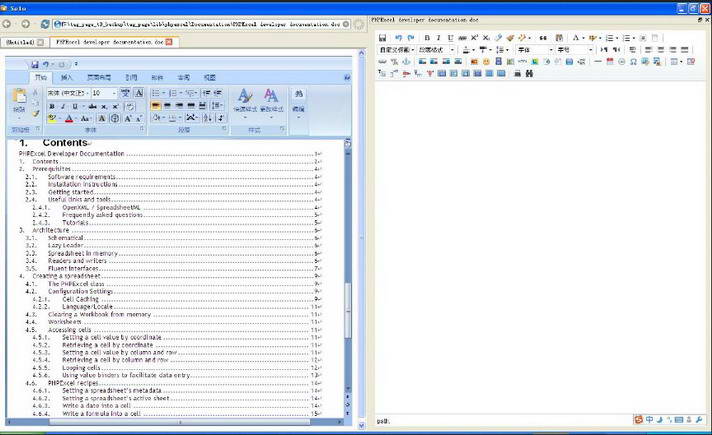Viewport: 712px width, 435px height.
Task: Click the save disk icon in right editor toolbar
Action: tap(382, 38)
